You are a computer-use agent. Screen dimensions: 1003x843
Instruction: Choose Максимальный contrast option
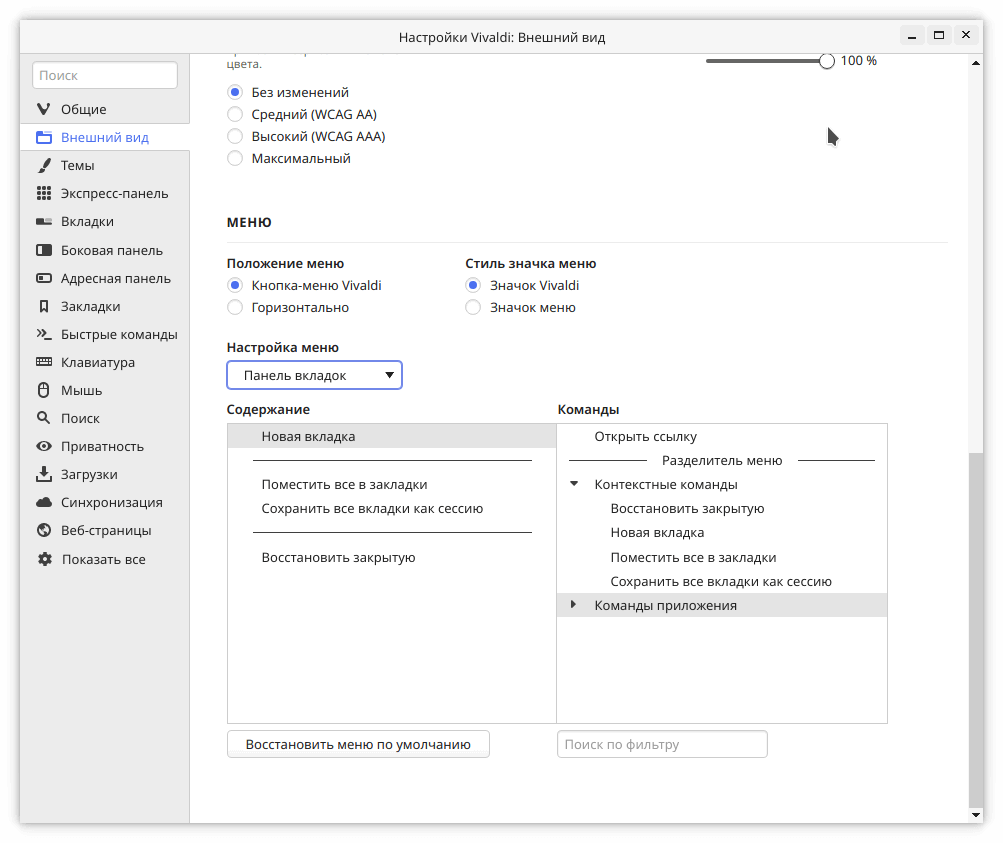click(235, 158)
